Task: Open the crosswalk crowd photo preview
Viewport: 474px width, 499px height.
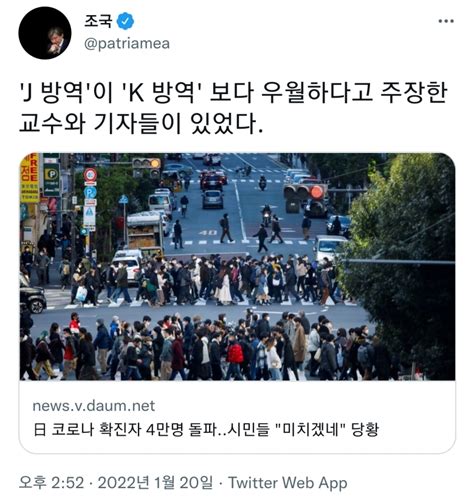Action: tap(237, 267)
